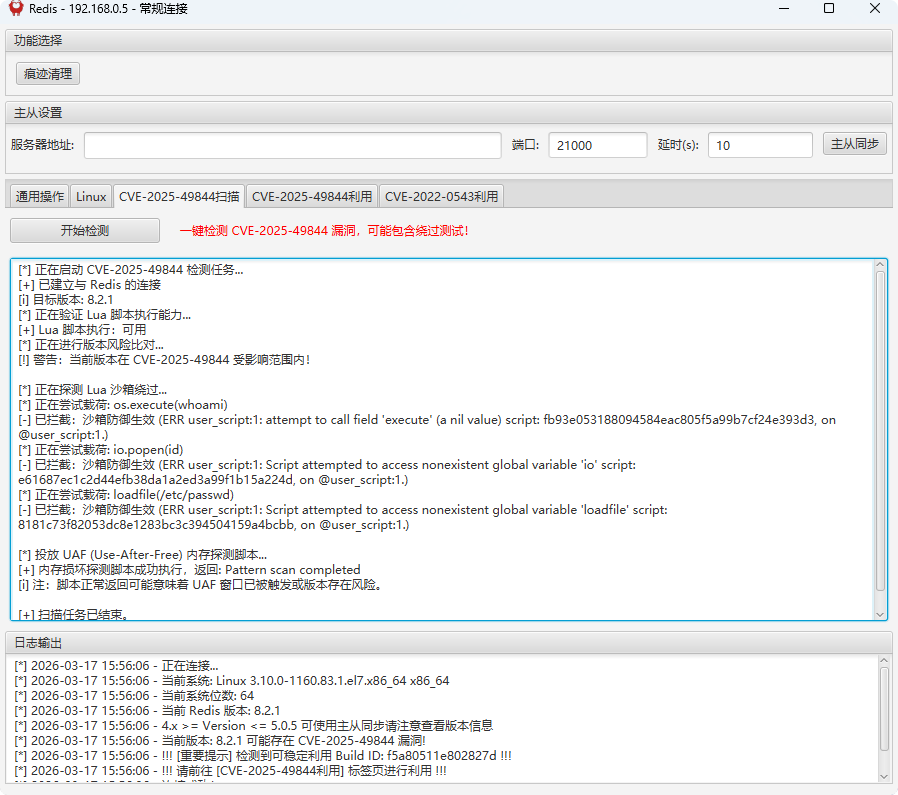Click warning line '当前版本在 CVE-2025-49844 受影响范围内'
The height and width of the screenshot is (795, 898).
point(164,360)
